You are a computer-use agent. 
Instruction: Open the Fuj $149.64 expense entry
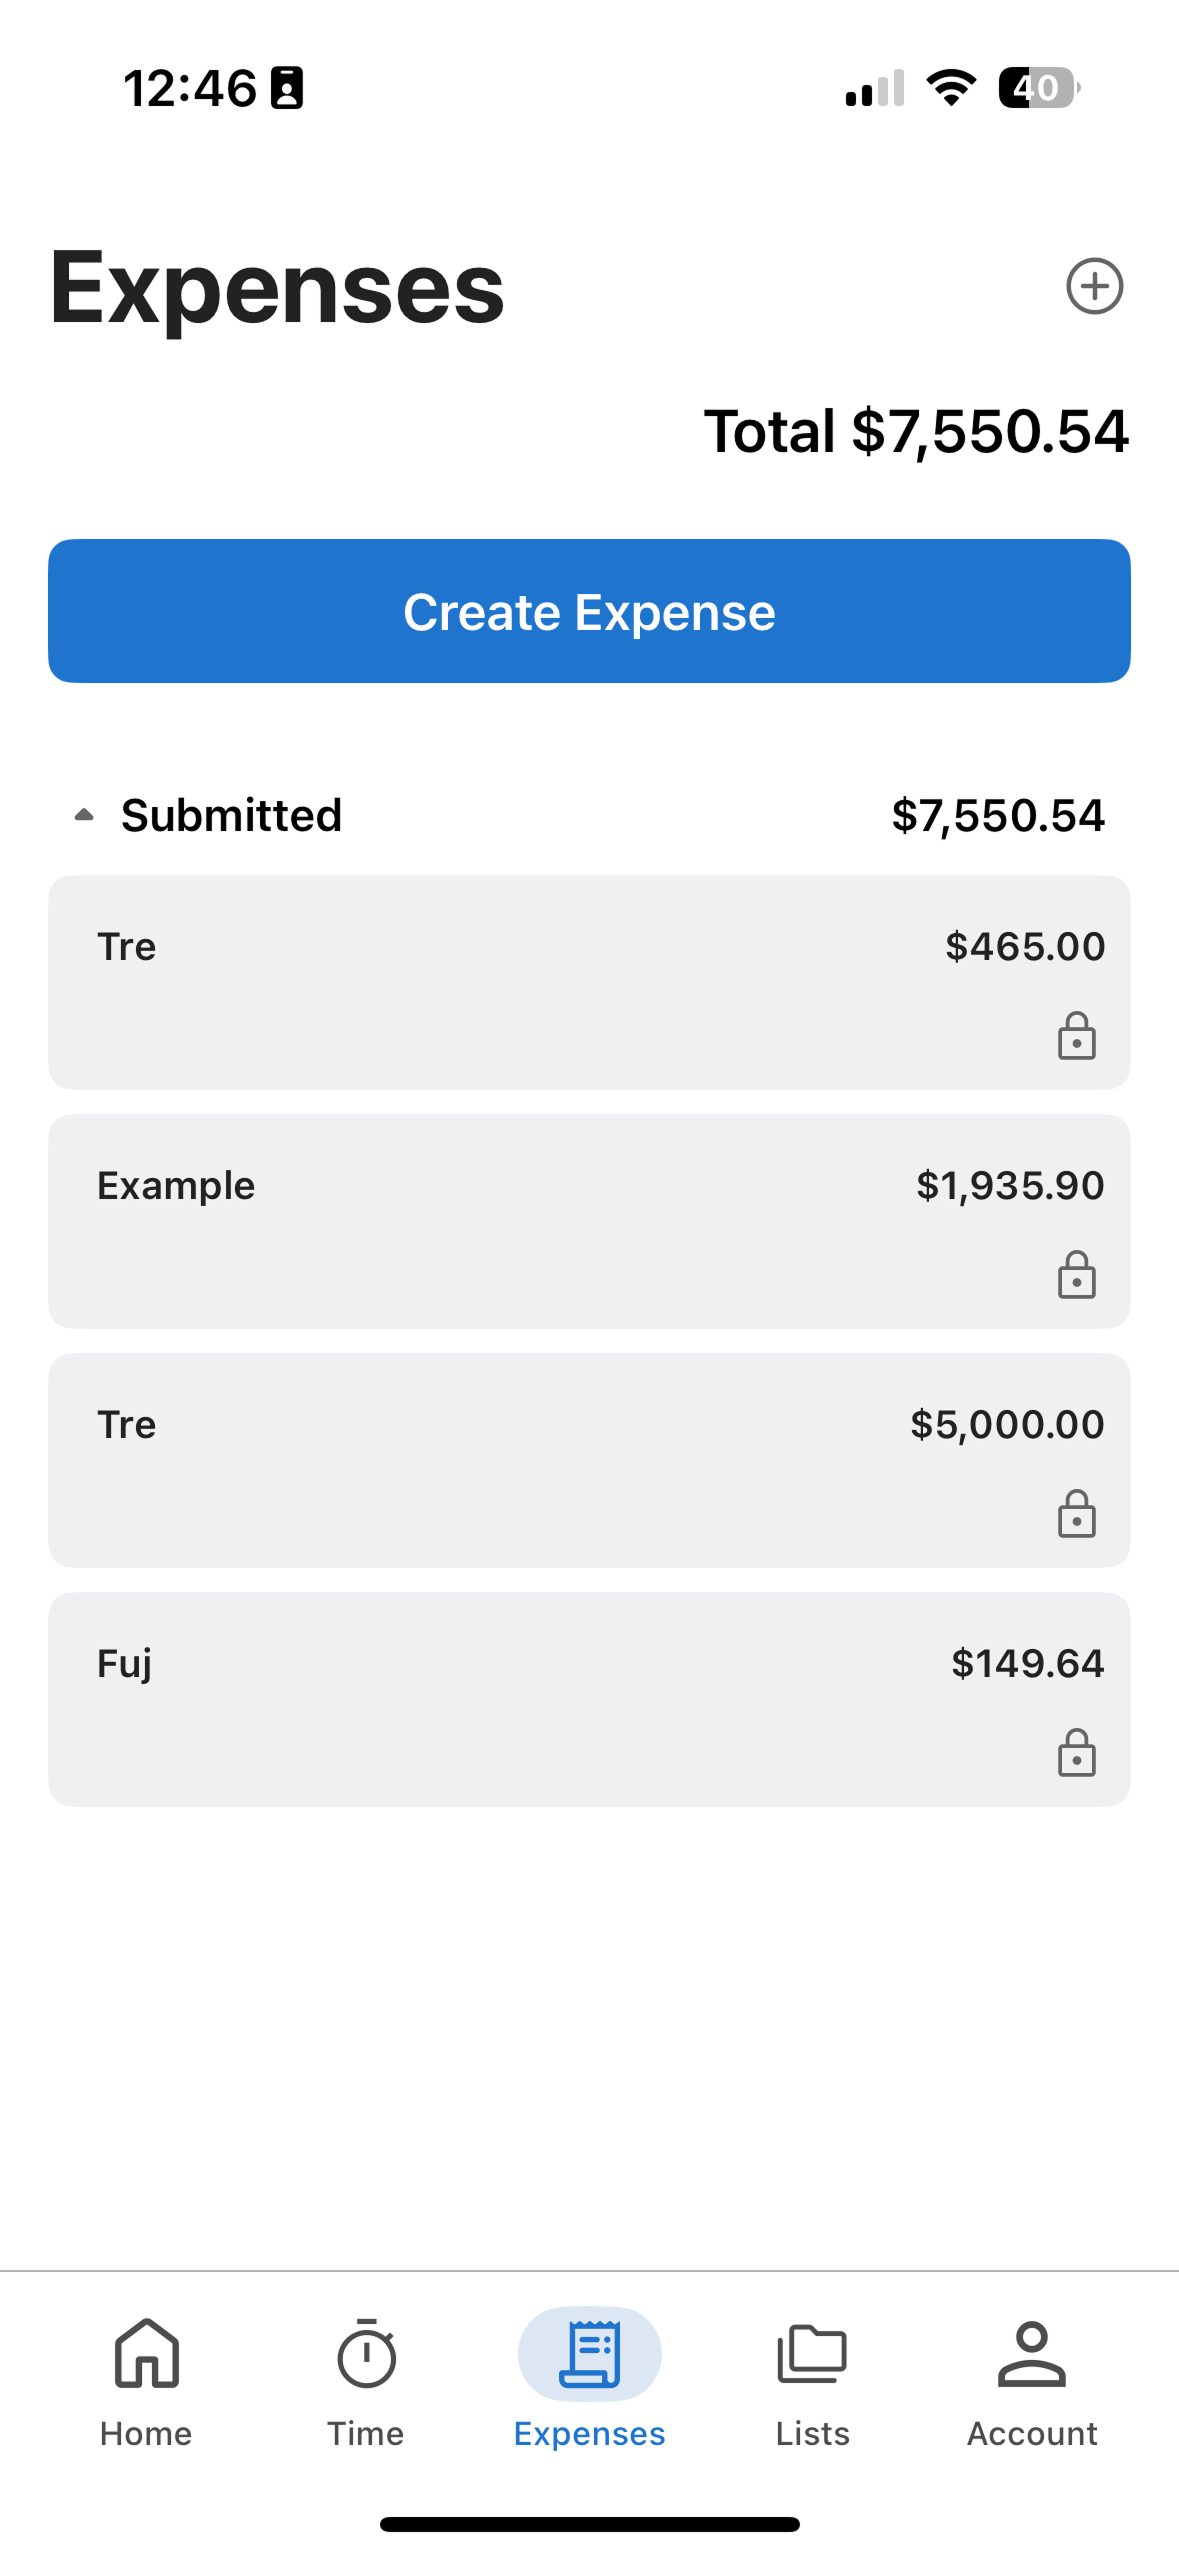coord(589,1699)
